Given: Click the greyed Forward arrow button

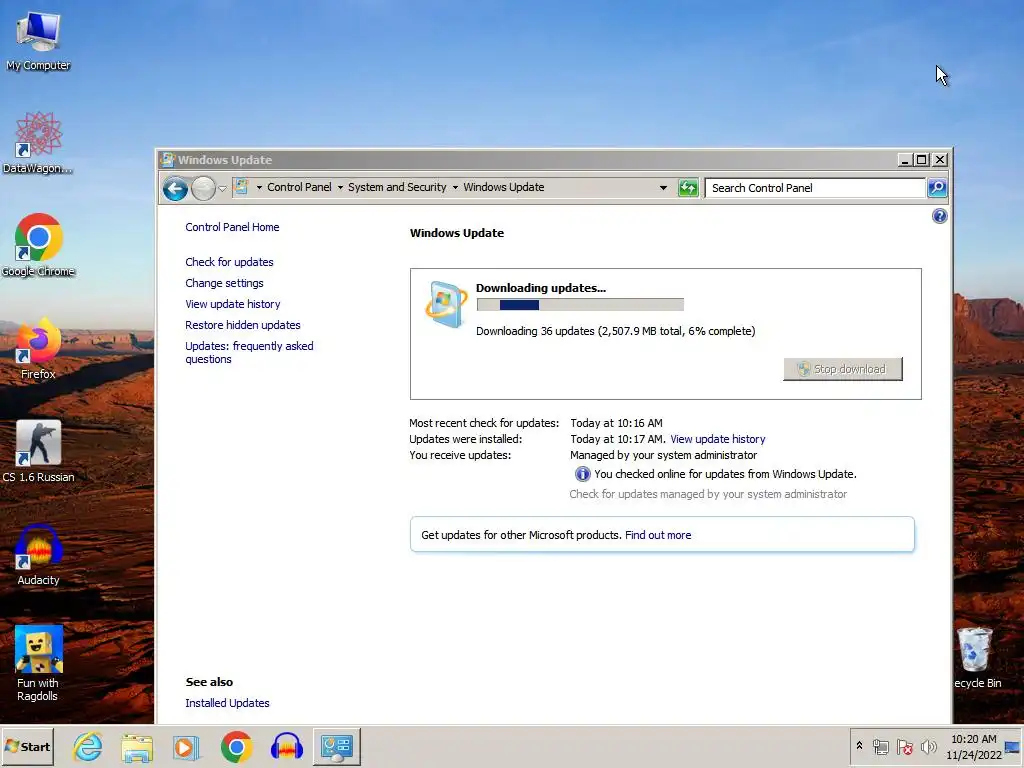Looking at the screenshot, I should click(x=203, y=189).
